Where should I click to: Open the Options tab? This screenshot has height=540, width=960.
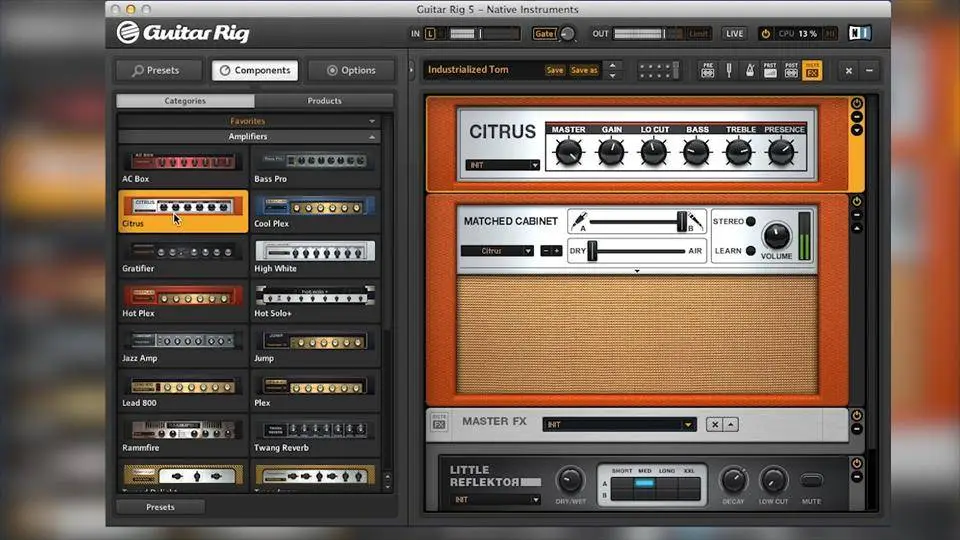(x=351, y=70)
